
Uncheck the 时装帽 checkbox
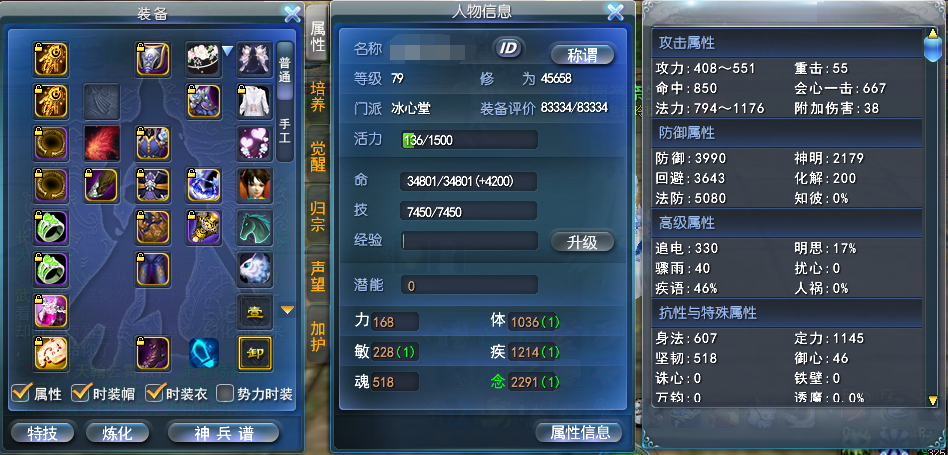coord(82,394)
